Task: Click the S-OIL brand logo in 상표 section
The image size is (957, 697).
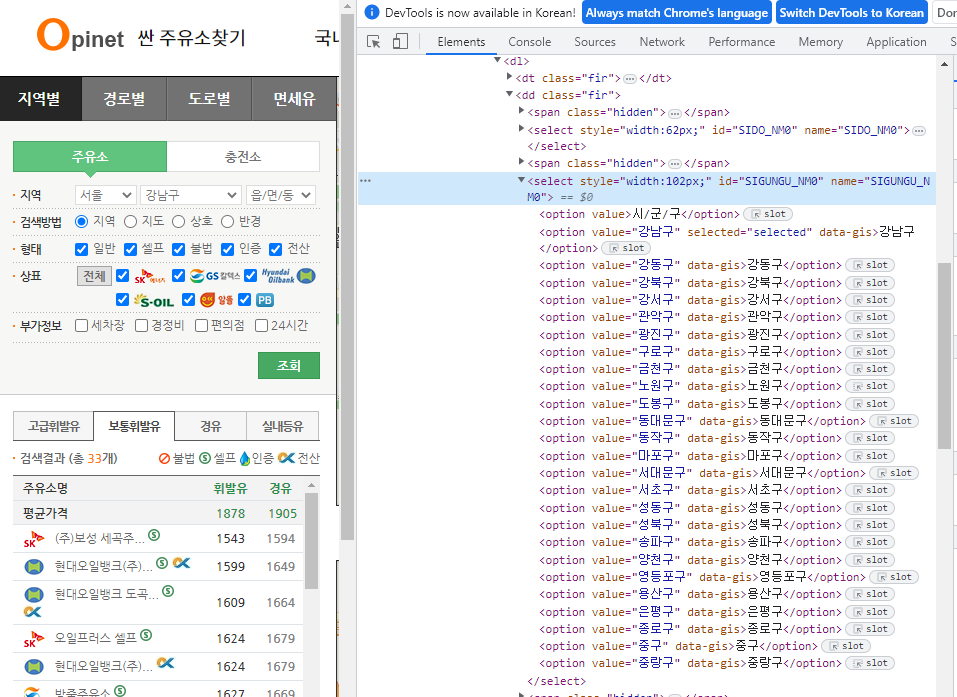Action: [x=153, y=300]
